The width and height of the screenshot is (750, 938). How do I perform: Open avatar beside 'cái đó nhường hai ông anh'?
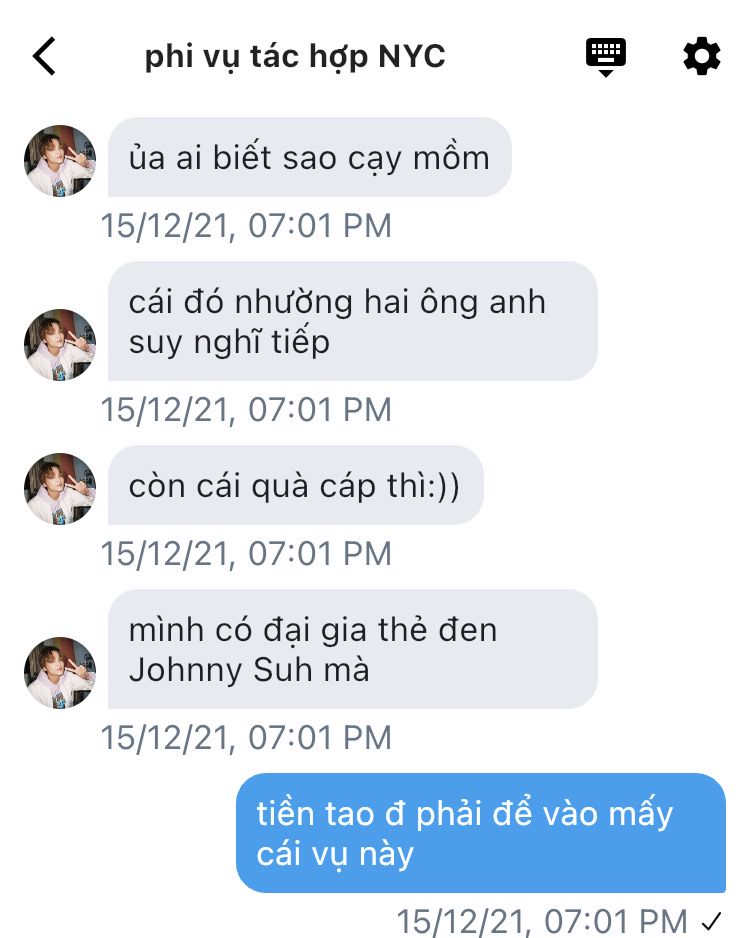click(60, 345)
